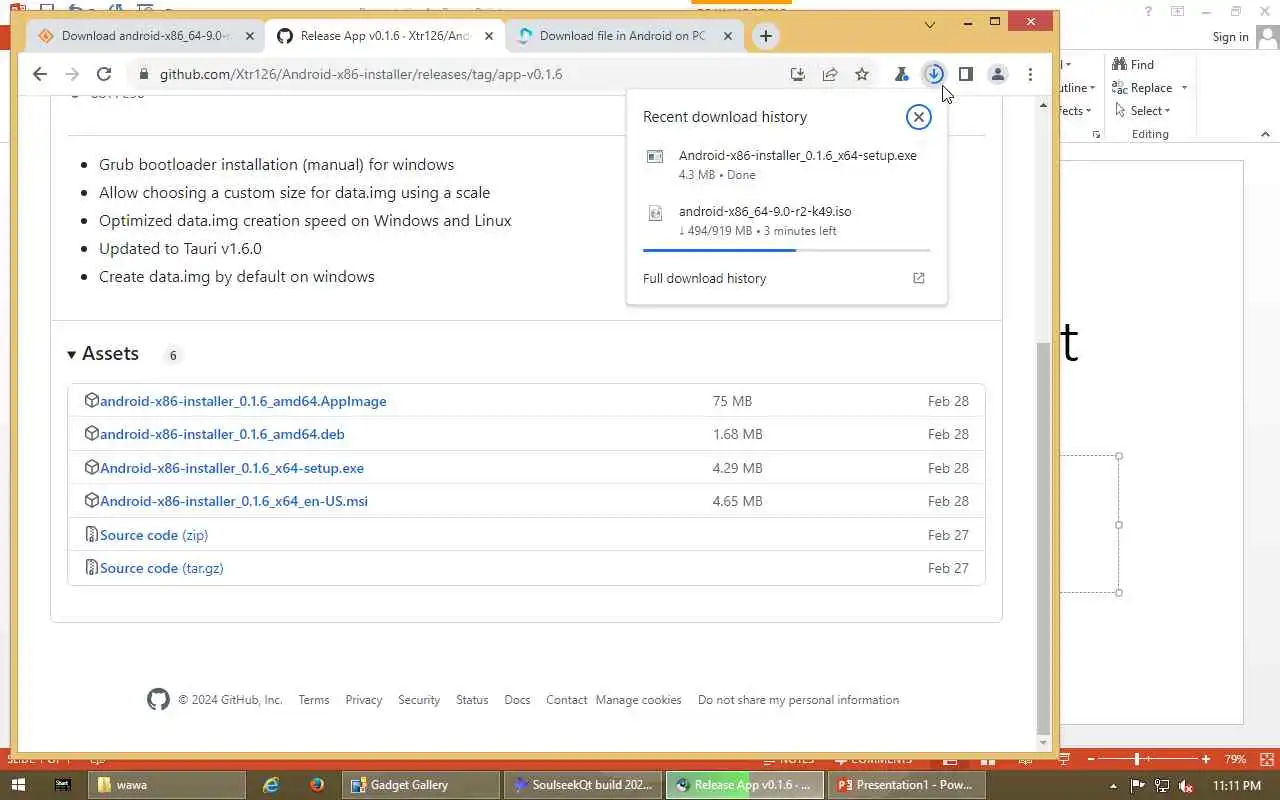
Task: Click Find in PowerPoint Editing group
Action: (x=1133, y=64)
